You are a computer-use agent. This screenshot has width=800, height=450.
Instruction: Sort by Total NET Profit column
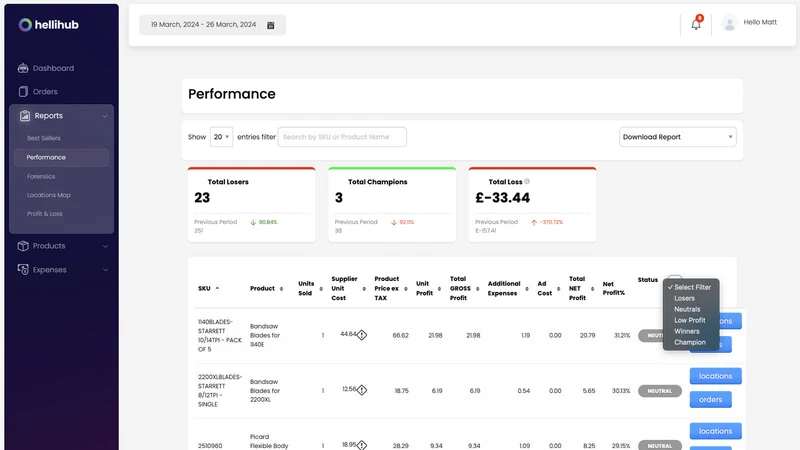click(x=592, y=289)
